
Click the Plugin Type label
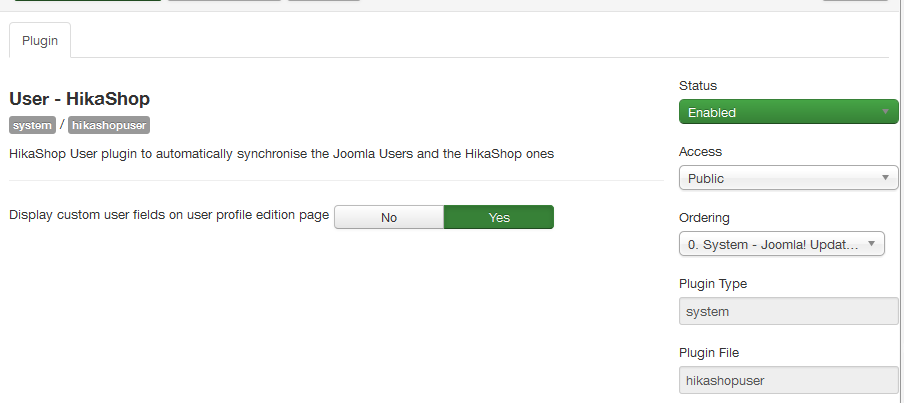[x=713, y=284]
